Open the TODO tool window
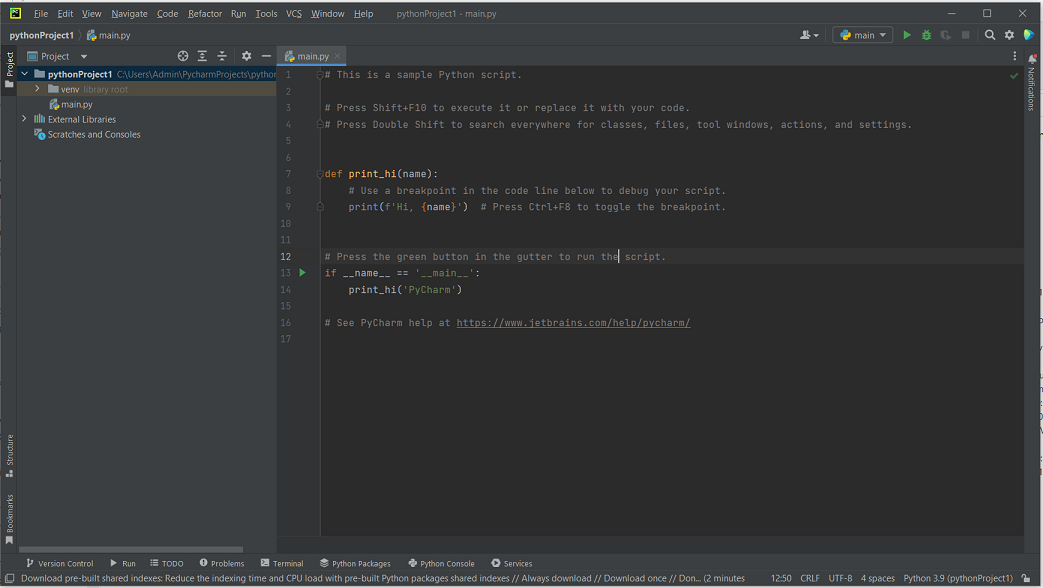This screenshot has width=1043, height=588. click(x=166, y=563)
